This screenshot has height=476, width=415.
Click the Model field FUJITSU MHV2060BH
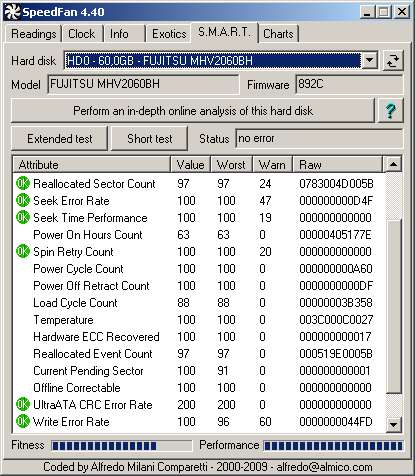click(x=143, y=84)
